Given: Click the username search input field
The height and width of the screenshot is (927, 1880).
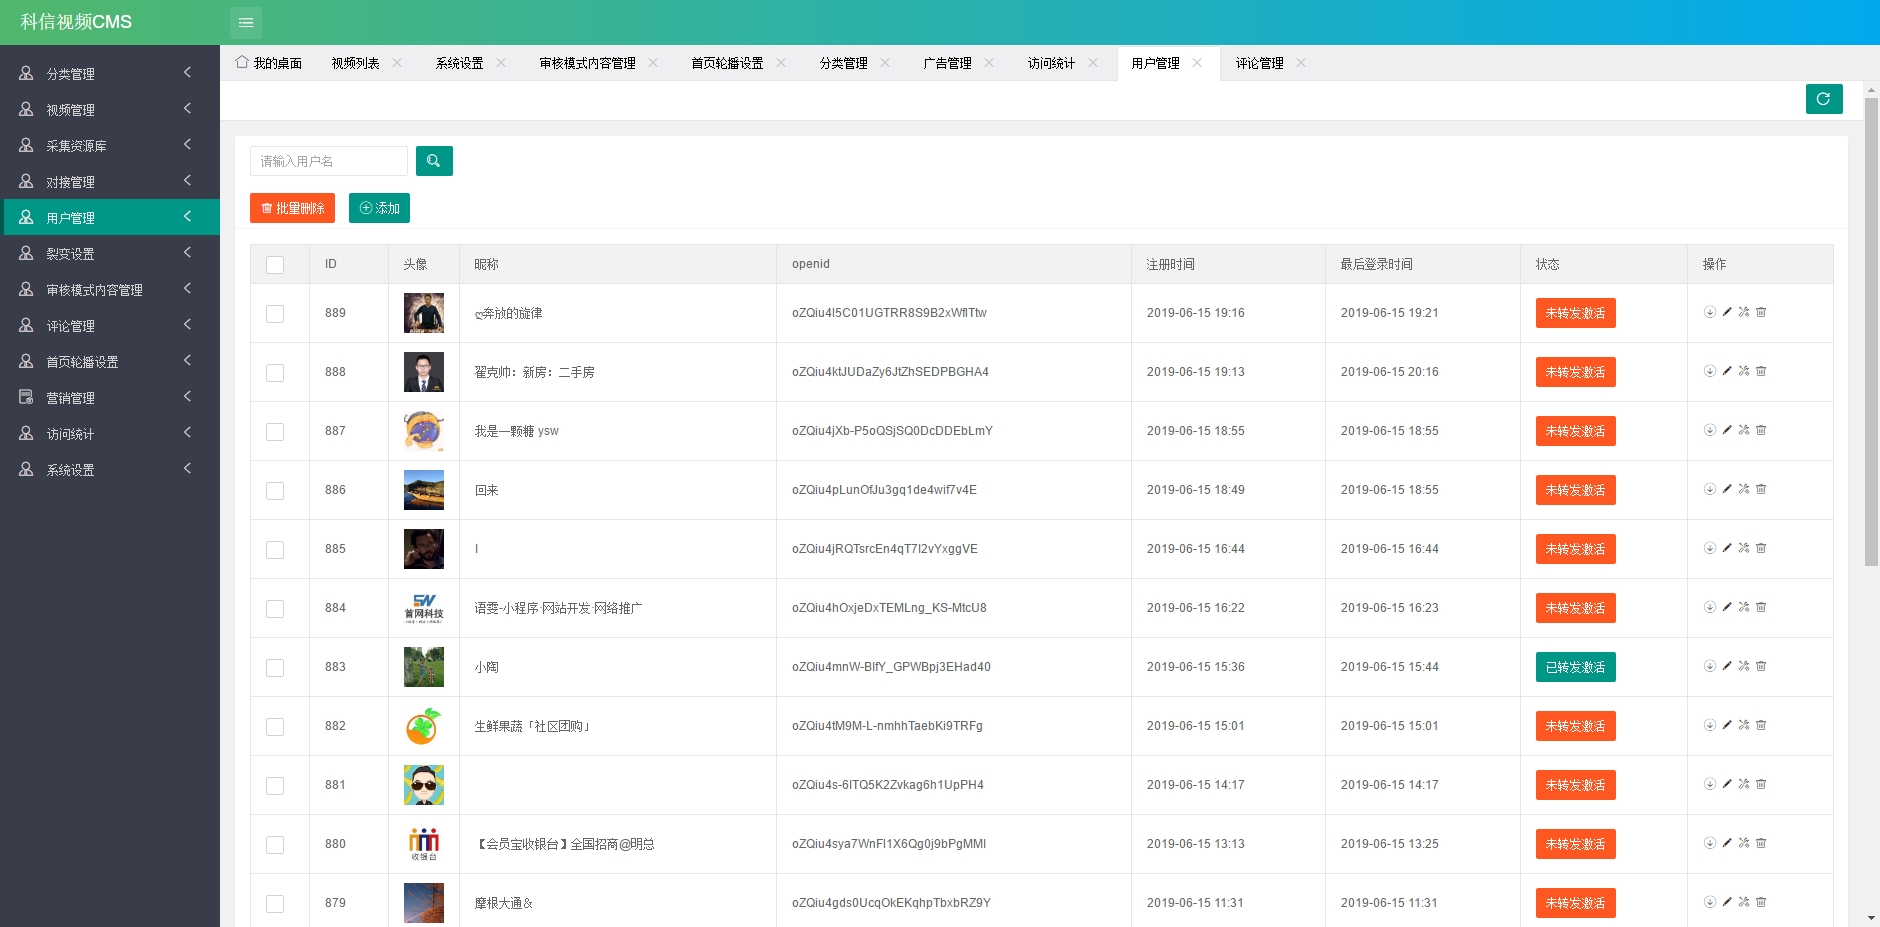Looking at the screenshot, I should click(329, 161).
